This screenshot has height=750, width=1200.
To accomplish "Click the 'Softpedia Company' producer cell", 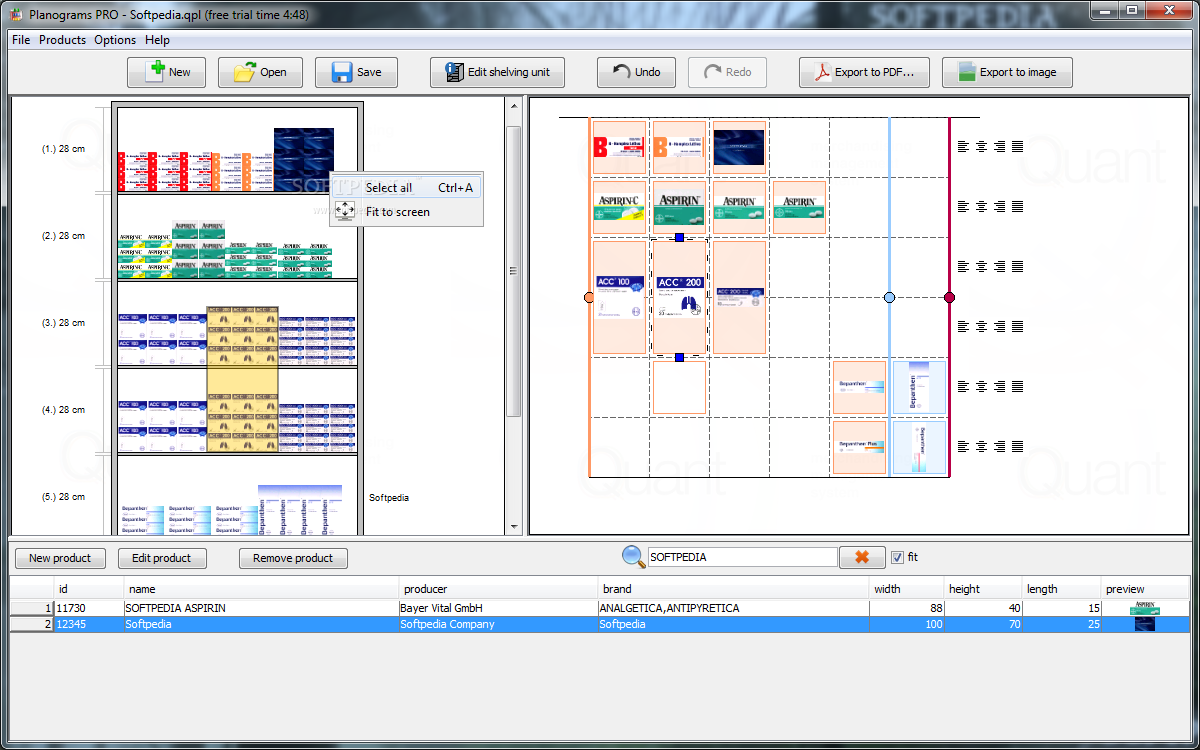I will point(498,624).
